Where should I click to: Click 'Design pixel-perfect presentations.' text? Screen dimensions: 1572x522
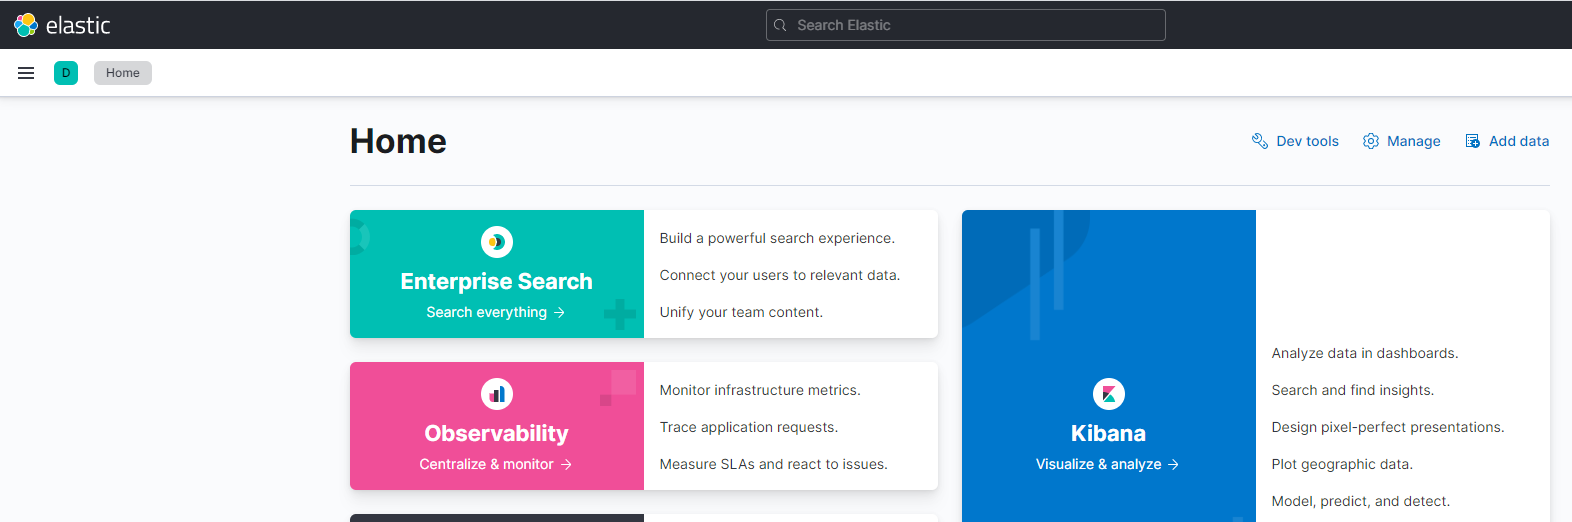coord(1388,427)
